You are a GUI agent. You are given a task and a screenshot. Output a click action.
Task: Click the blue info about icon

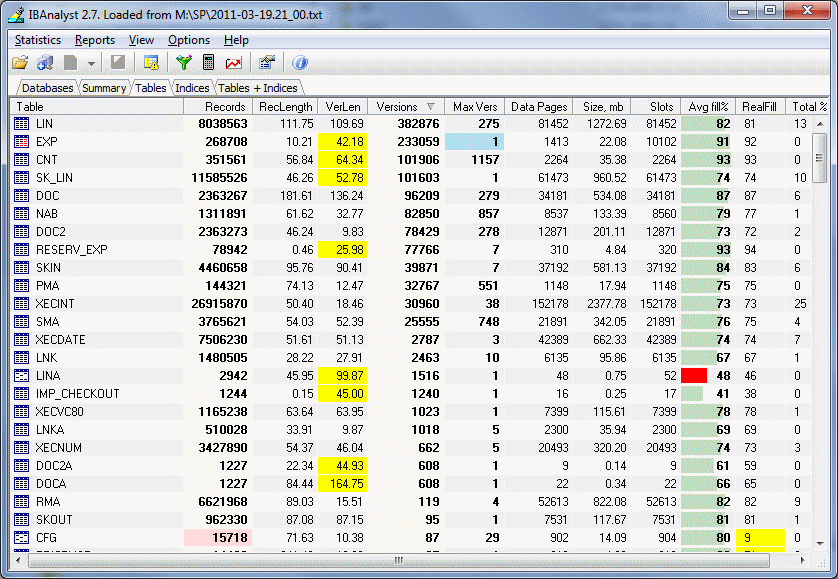tap(300, 63)
